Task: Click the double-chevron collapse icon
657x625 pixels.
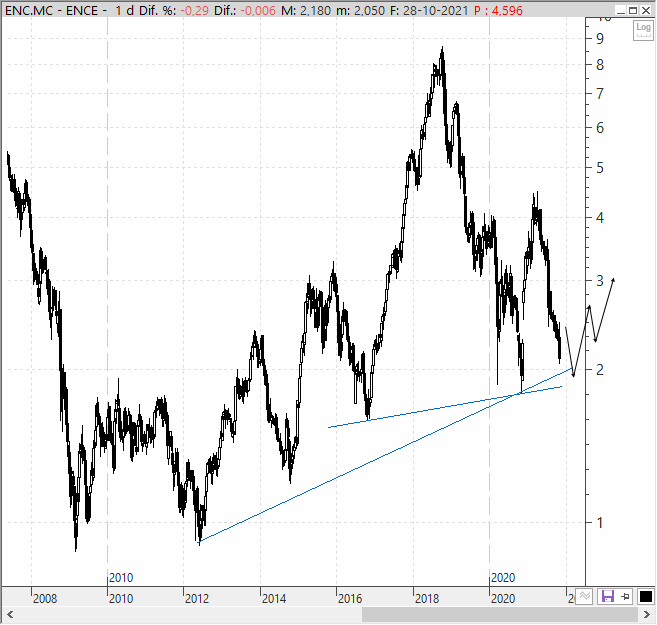Action: pyautogui.click(x=585, y=596)
